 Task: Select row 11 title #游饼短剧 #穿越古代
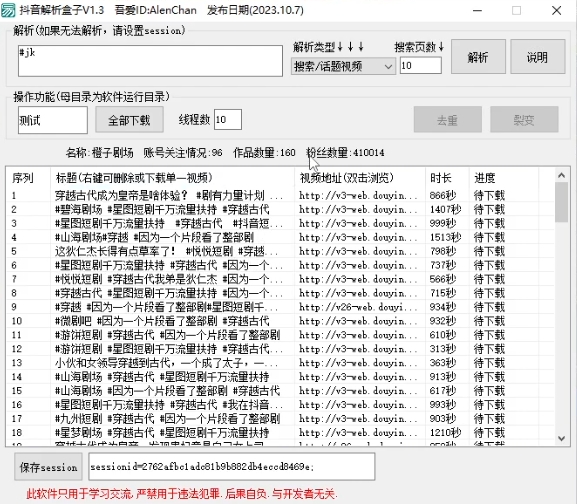point(167,335)
